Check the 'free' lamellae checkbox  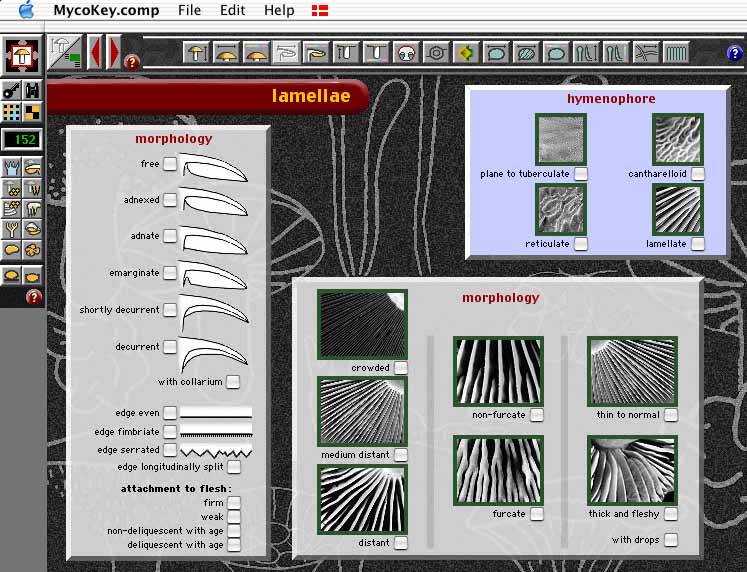point(171,164)
